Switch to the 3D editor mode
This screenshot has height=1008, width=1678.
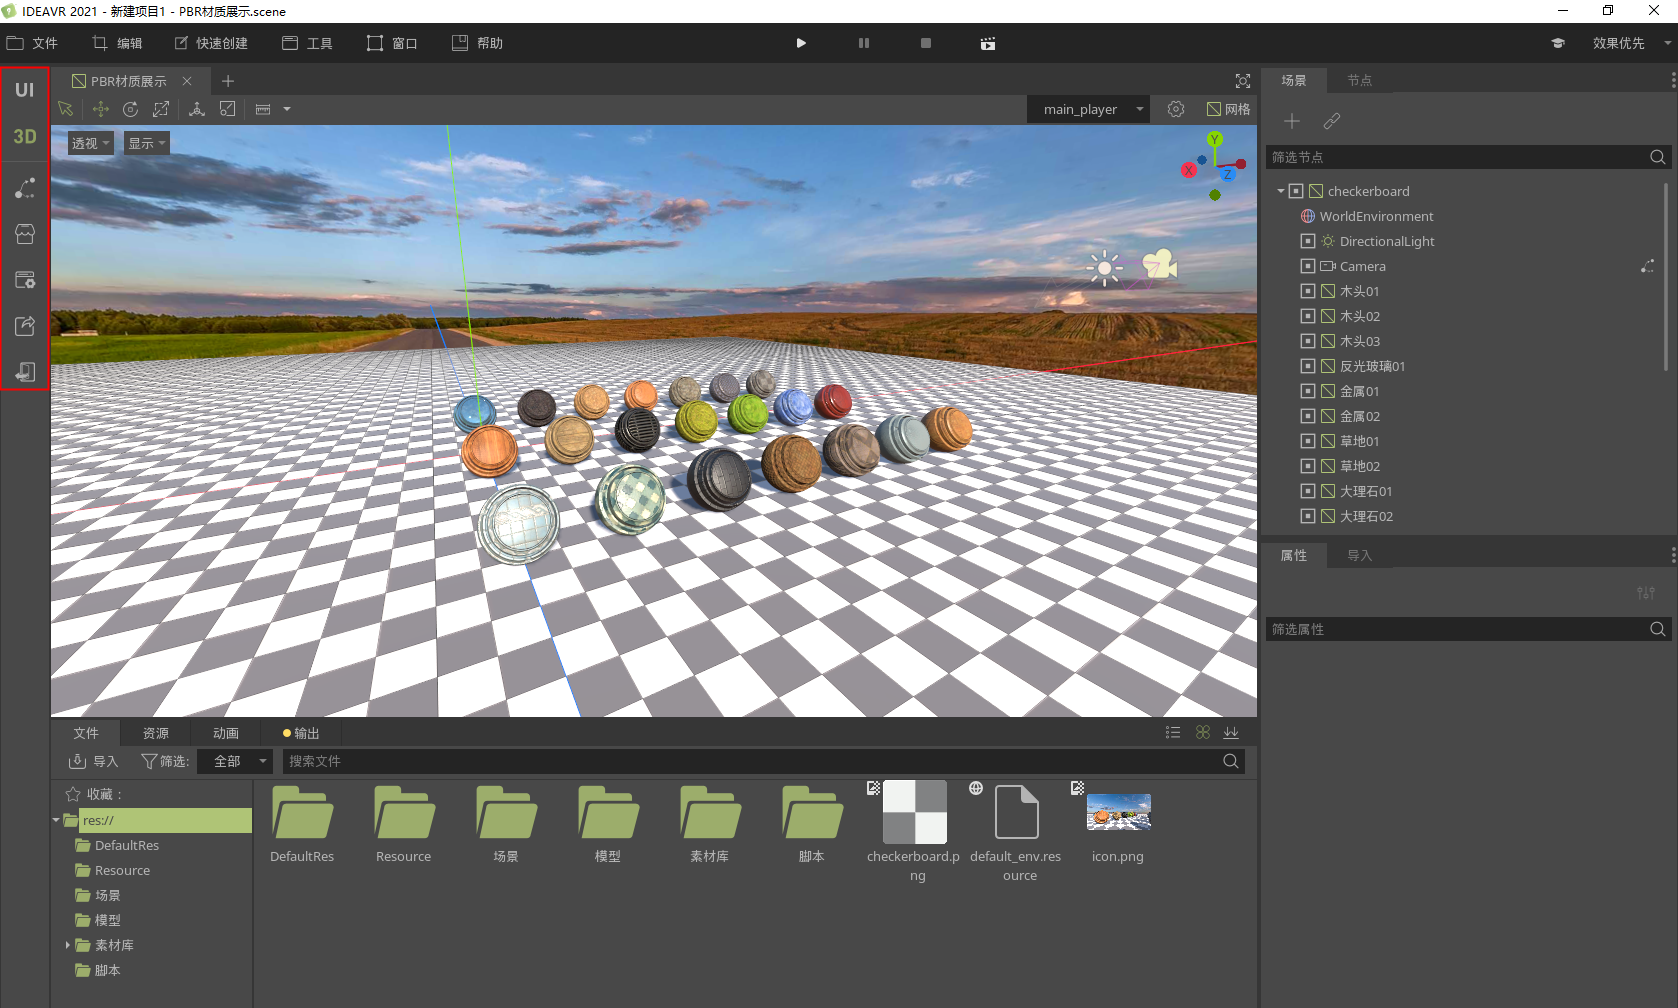point(25,137)
